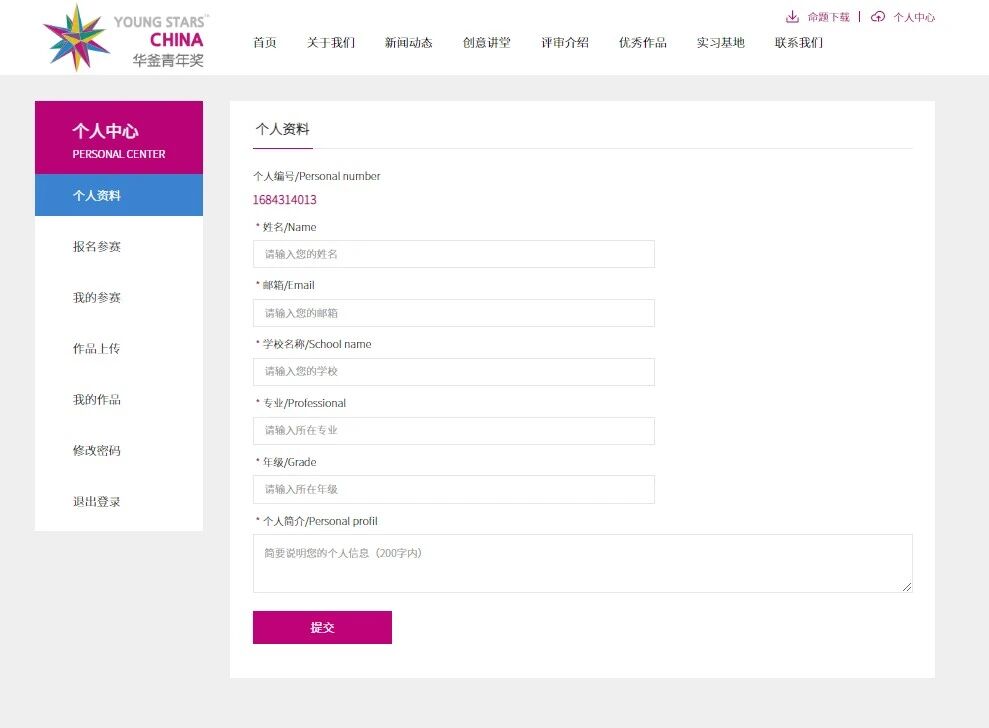Open the 命题下载 link

pyautogui.click(x=828, y=17)
